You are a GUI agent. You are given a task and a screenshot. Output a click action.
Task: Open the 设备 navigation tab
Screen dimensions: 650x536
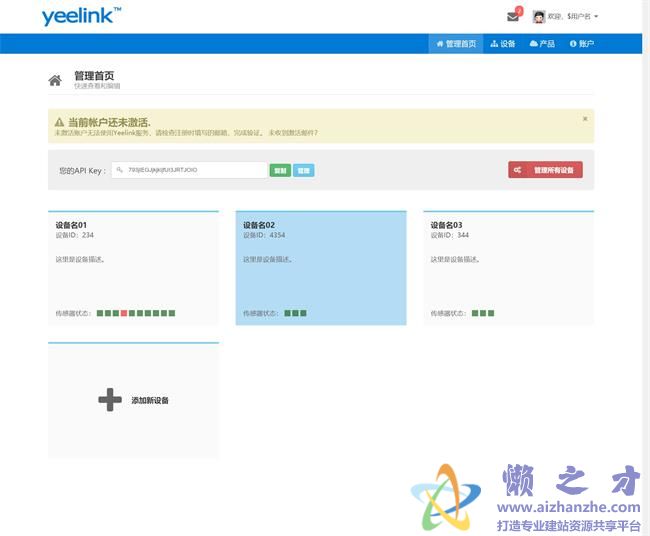coord(503,44)
